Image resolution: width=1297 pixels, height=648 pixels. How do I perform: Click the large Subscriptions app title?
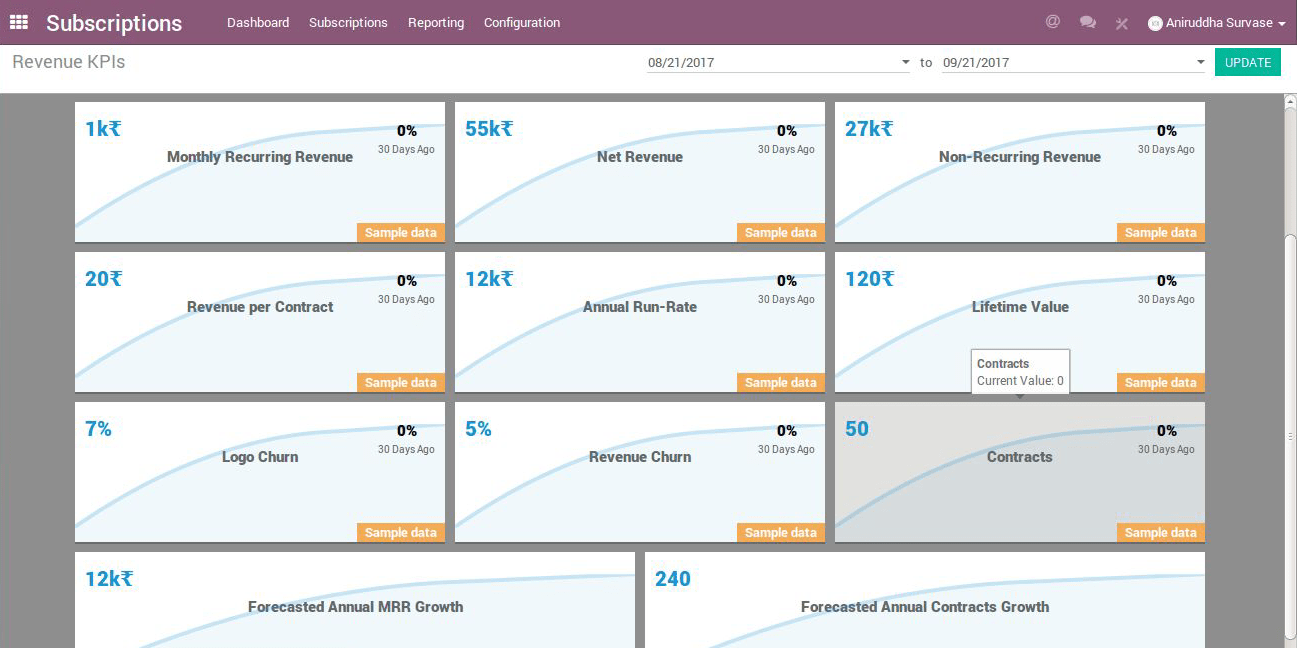(x=114, y=23)
